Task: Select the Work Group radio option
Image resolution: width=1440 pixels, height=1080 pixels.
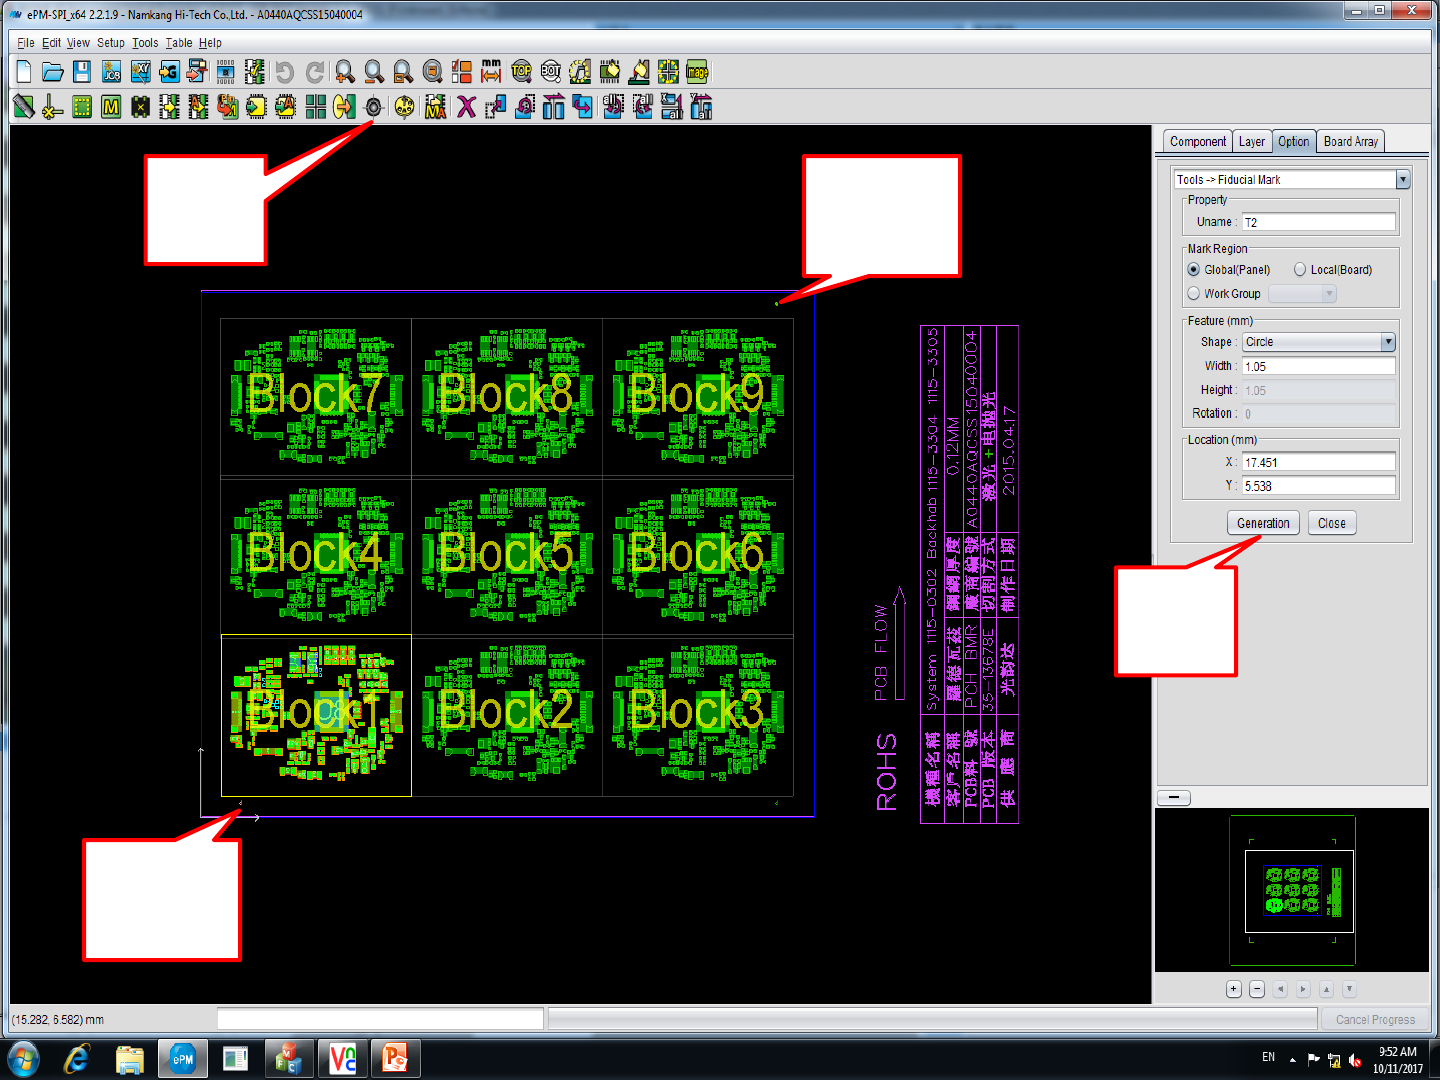Action: click(x=1193, y=294)
